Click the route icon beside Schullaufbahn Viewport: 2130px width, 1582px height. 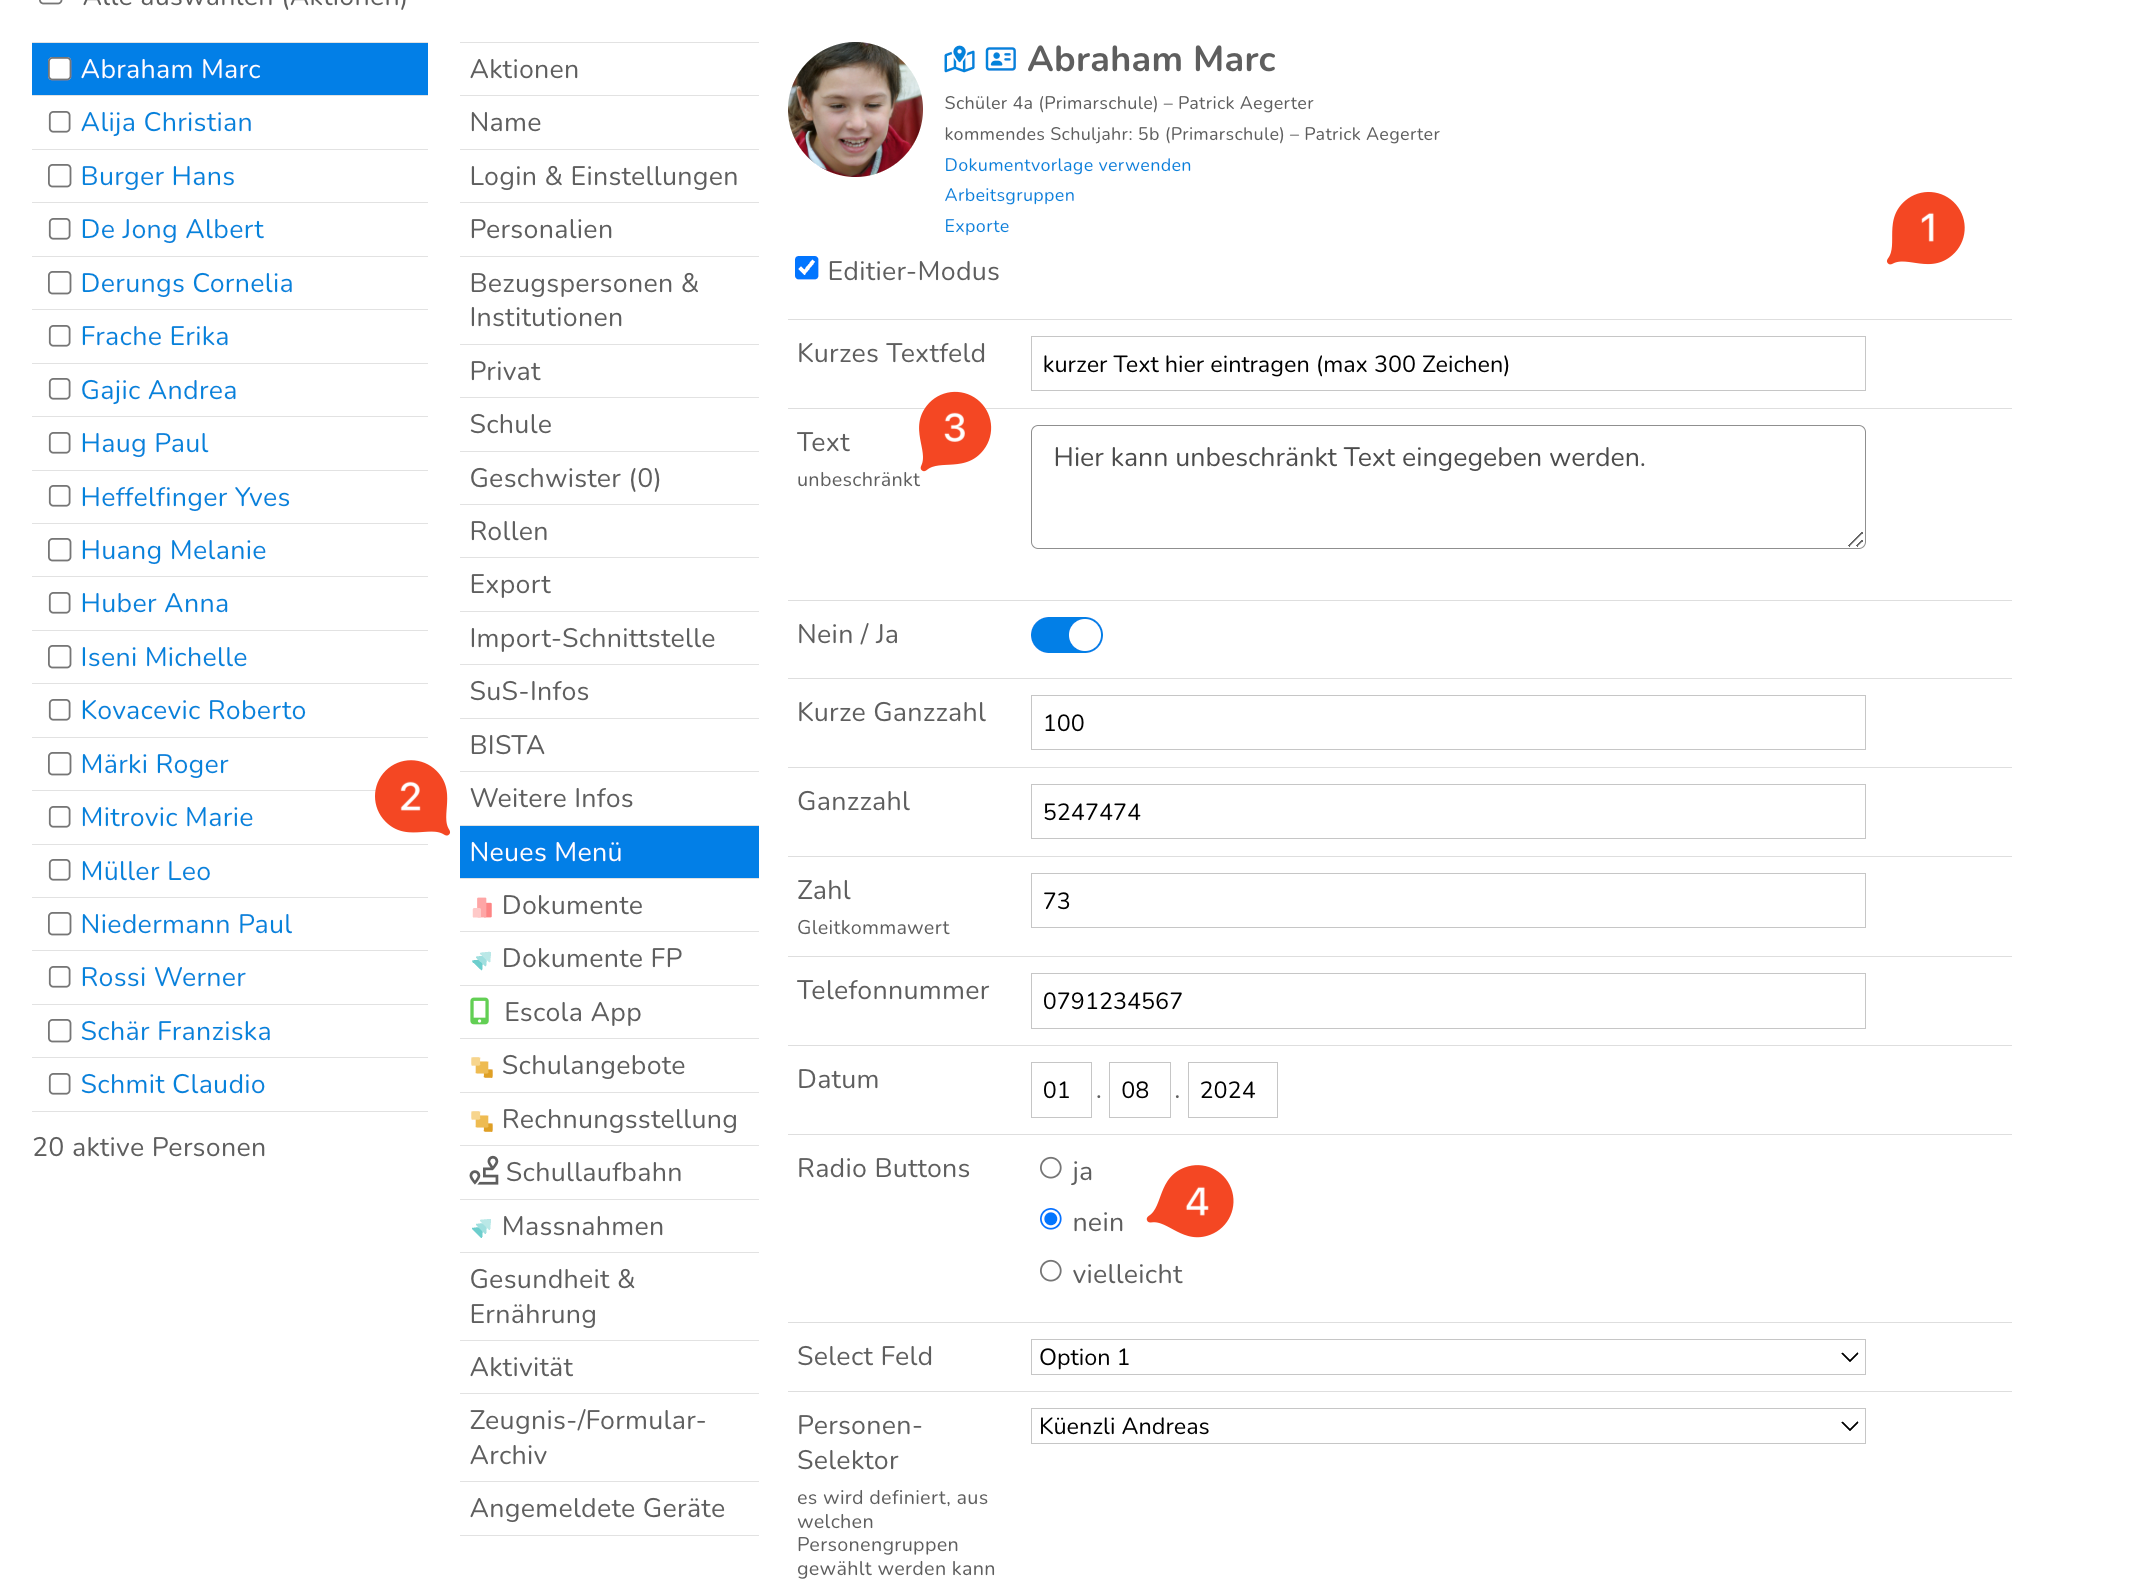click(484, 1171)
